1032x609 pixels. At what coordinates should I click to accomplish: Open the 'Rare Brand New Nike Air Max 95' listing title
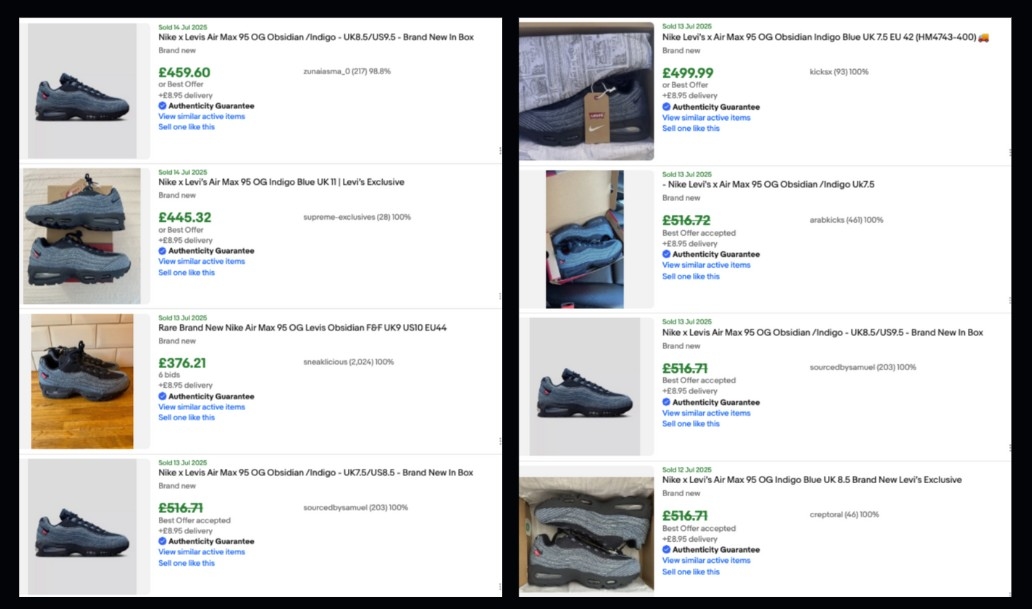[x=302, y=327]
